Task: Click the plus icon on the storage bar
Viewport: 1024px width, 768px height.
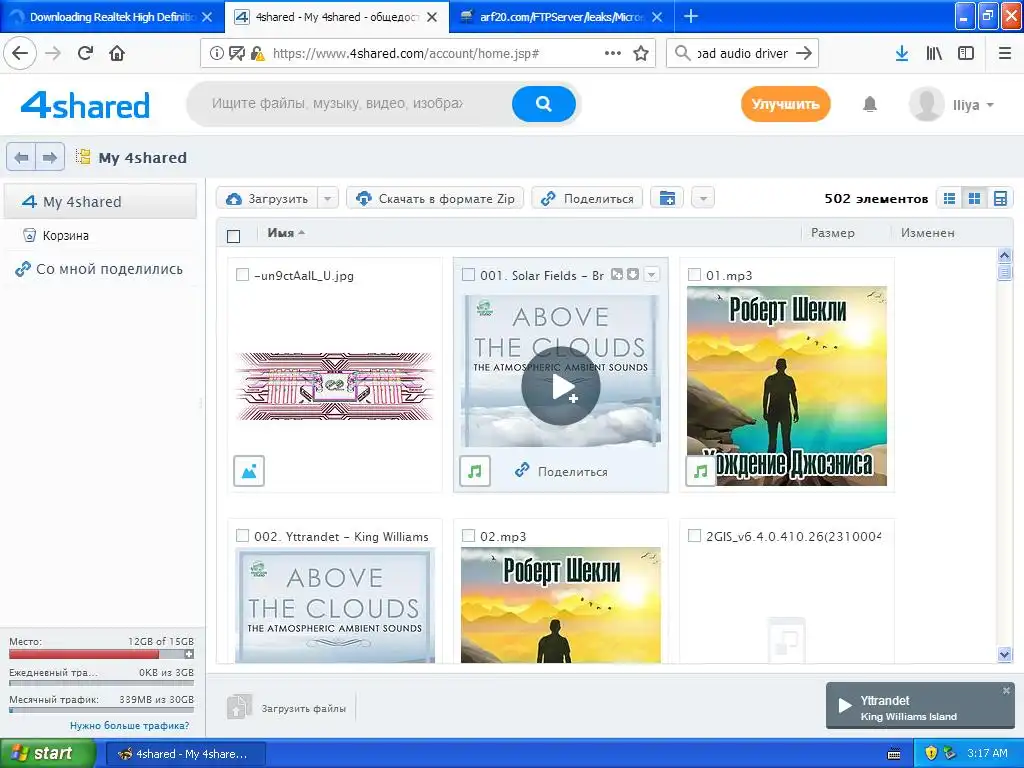Action: [x=189, y=654]
